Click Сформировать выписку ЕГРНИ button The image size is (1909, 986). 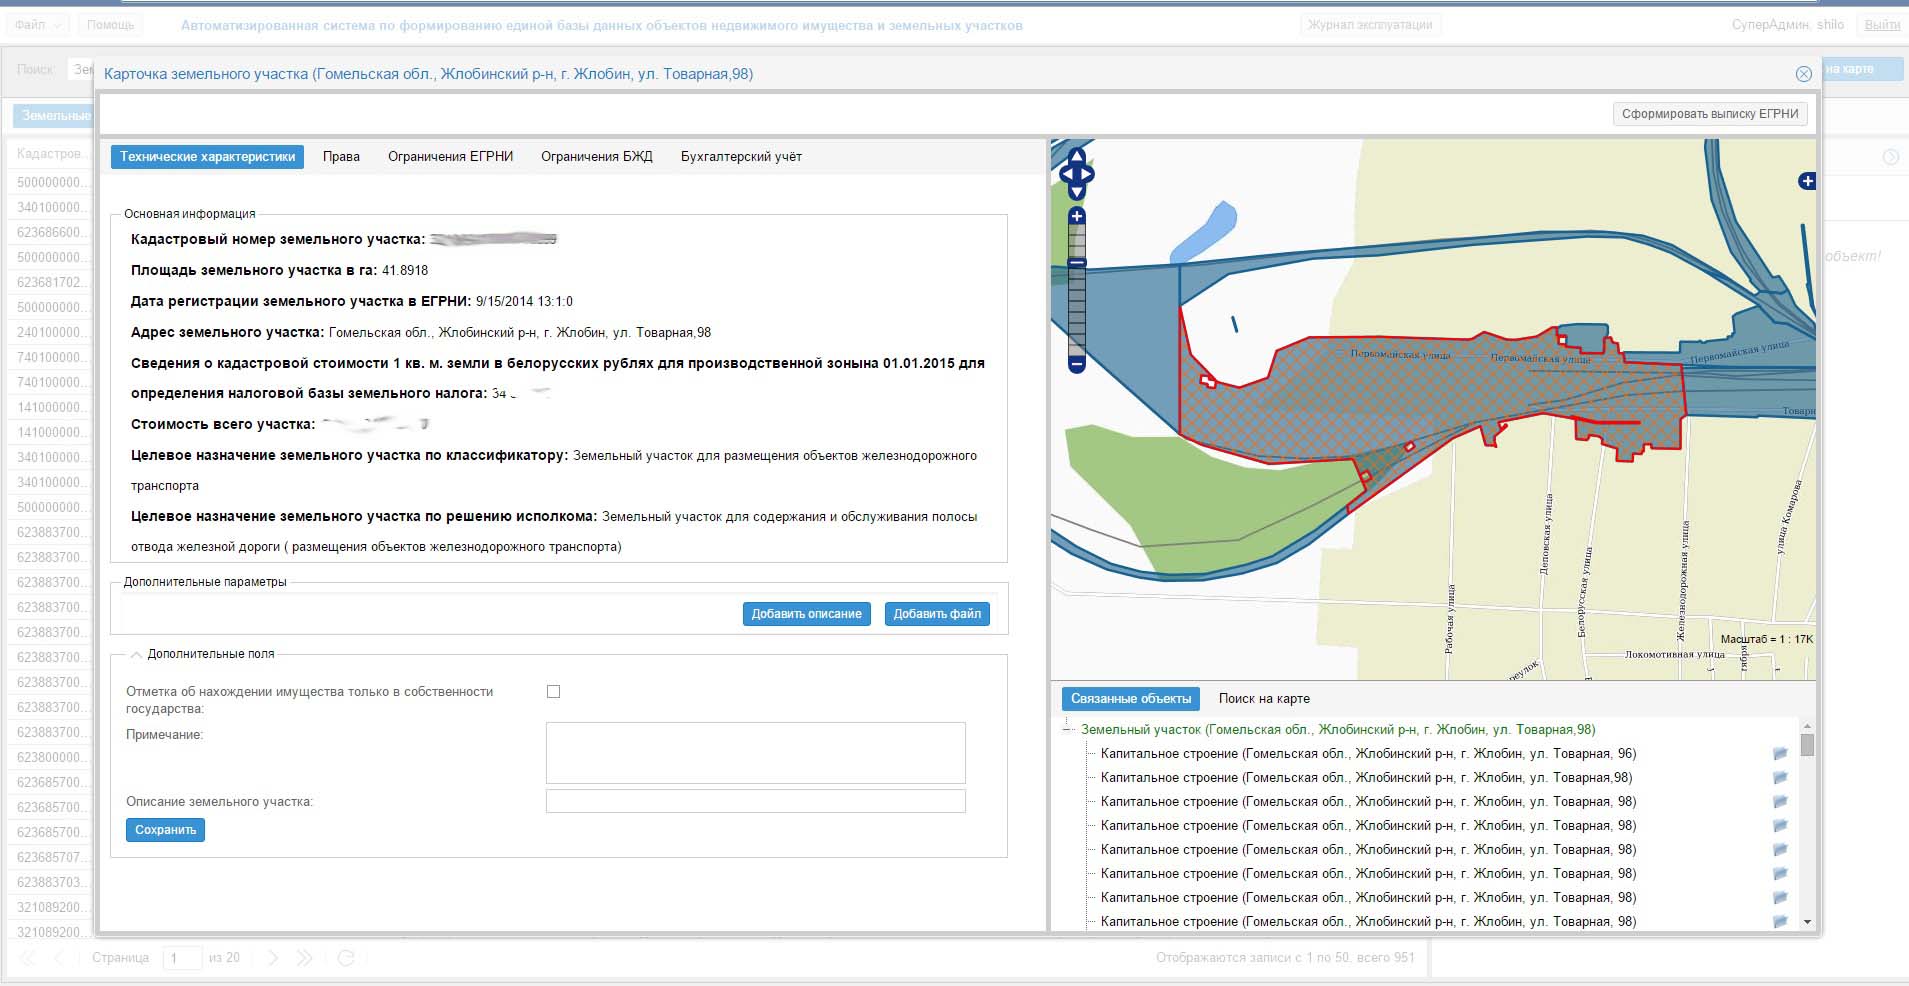pos(1710,114)
